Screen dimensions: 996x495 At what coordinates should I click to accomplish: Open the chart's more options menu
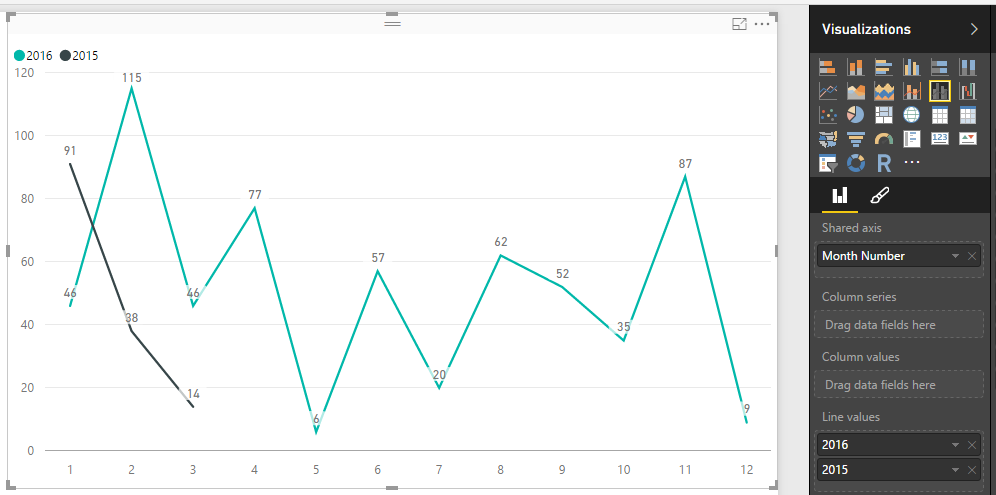point(761,24)
